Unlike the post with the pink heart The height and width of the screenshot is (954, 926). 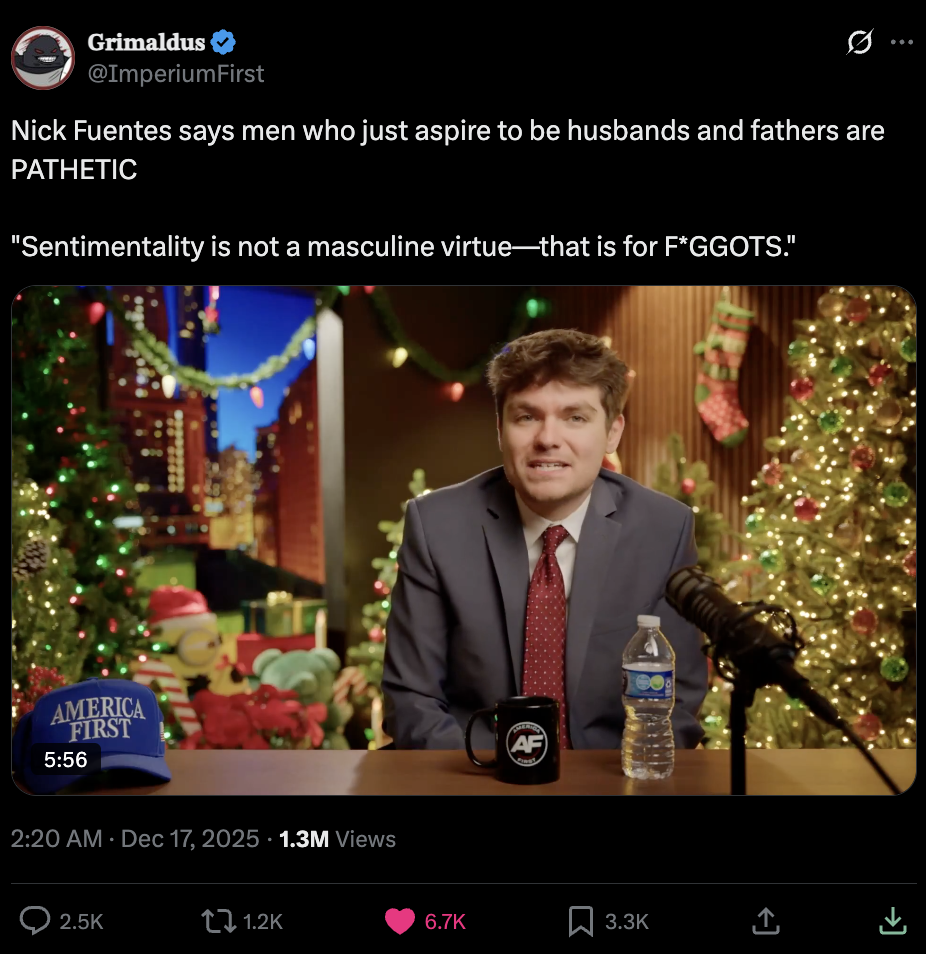[400, 921]
